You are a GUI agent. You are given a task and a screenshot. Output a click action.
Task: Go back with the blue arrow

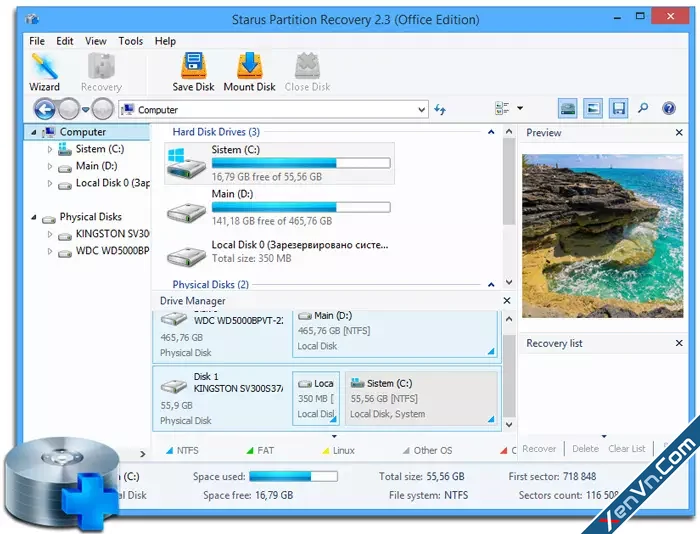(x=45, y=108)
